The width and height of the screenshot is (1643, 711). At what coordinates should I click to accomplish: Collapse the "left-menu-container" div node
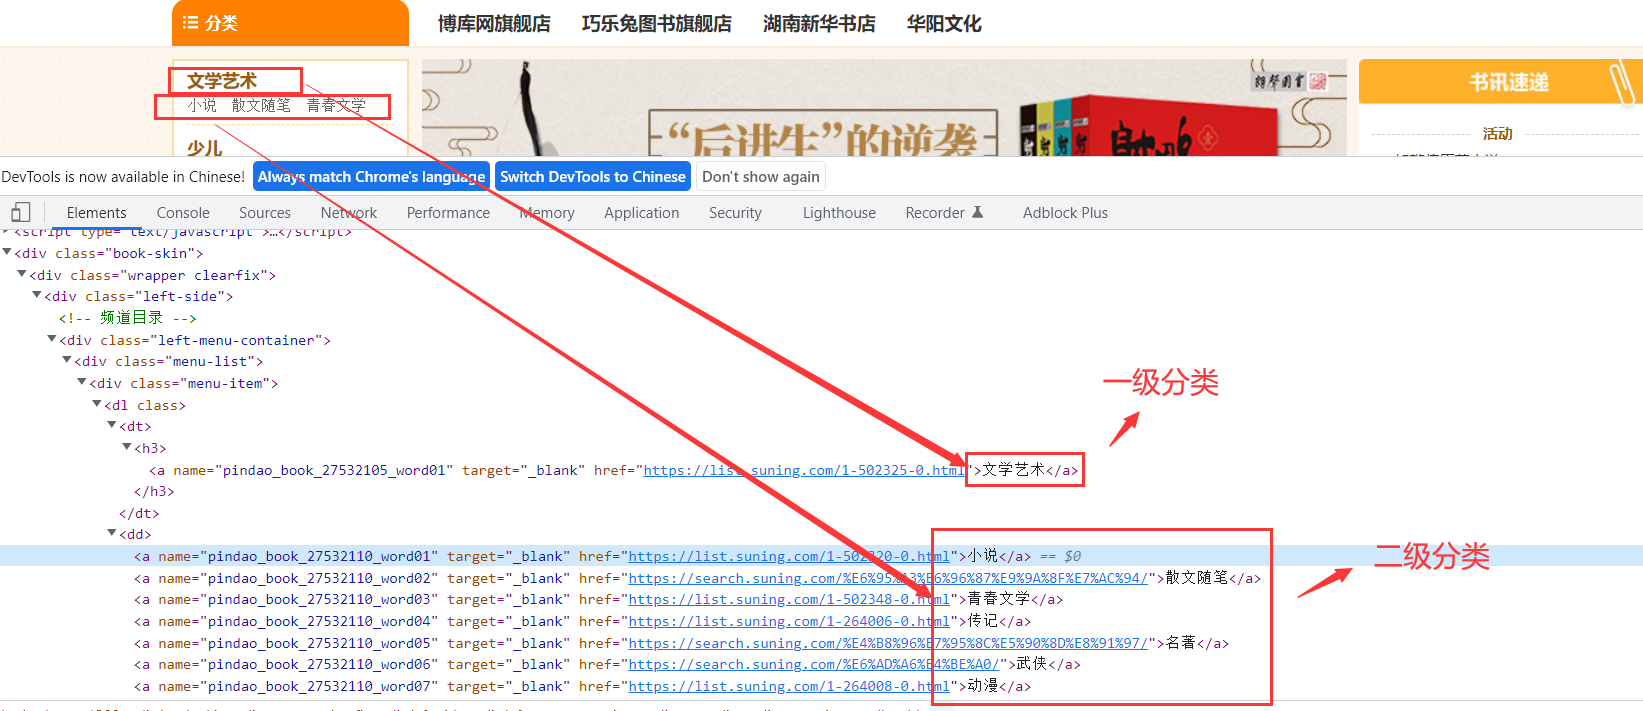click(x=52, y=340)
